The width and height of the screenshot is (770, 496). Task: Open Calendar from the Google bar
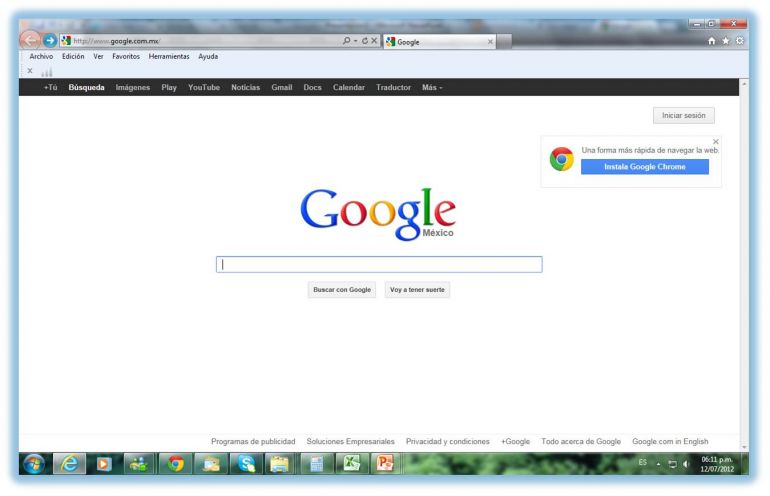[x=349, y=87]
